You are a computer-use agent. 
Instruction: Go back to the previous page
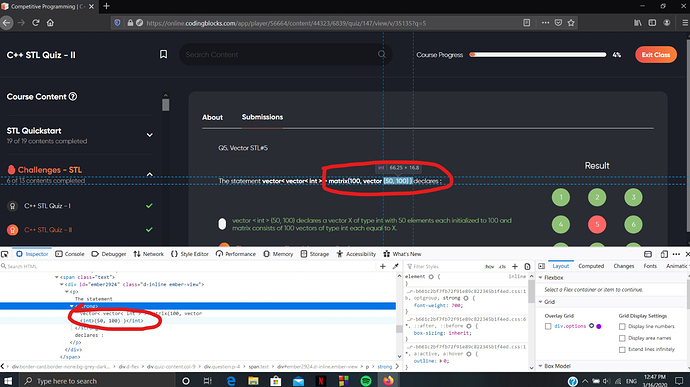pos(7,23)
